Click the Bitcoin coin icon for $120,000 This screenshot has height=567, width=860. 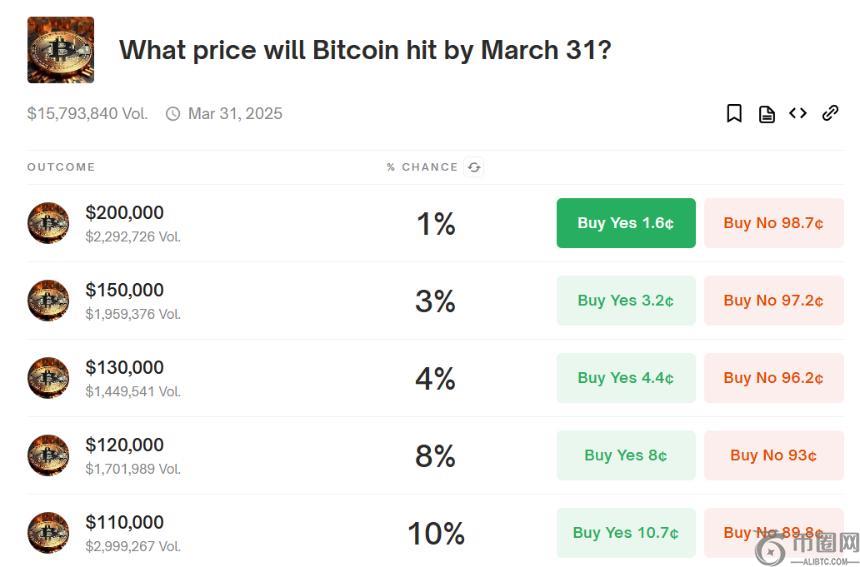tap(48, 456)
